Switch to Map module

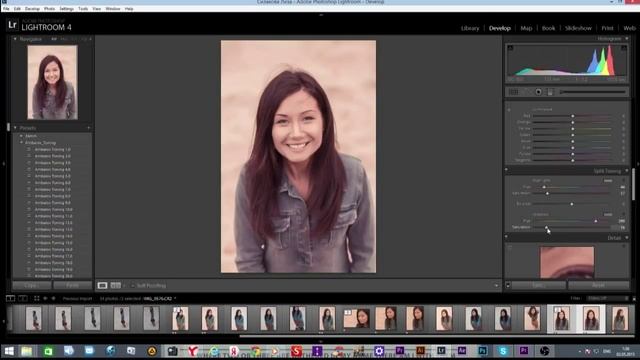pos(526,28)
